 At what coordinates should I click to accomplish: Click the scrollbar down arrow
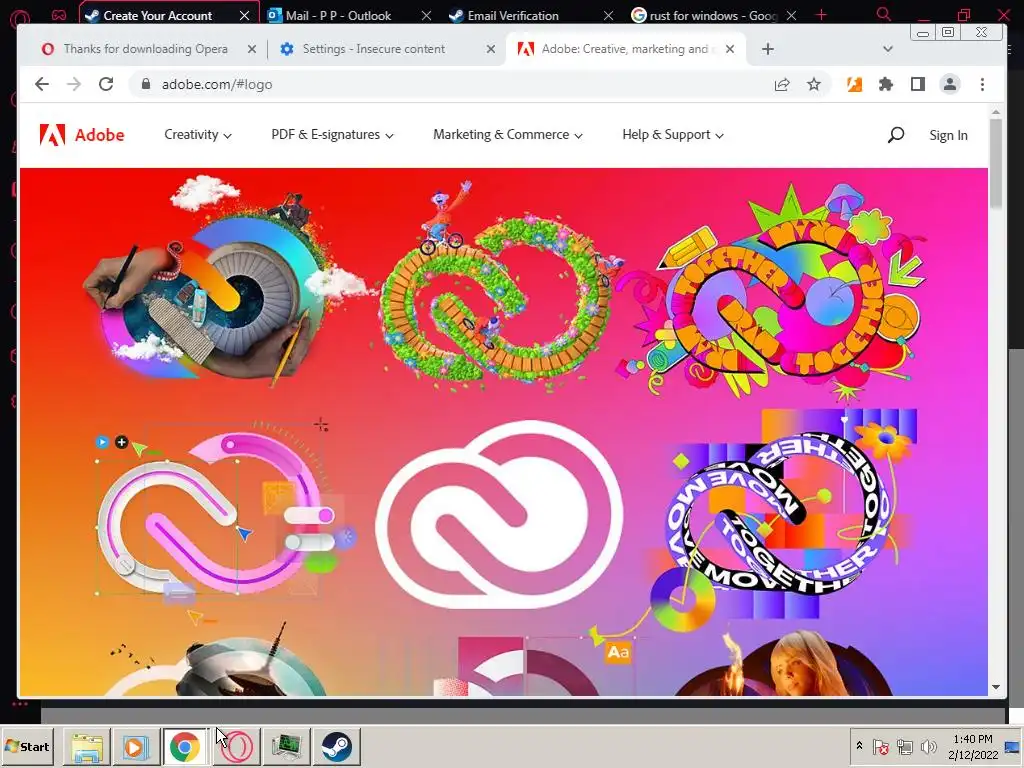point(995,687)
